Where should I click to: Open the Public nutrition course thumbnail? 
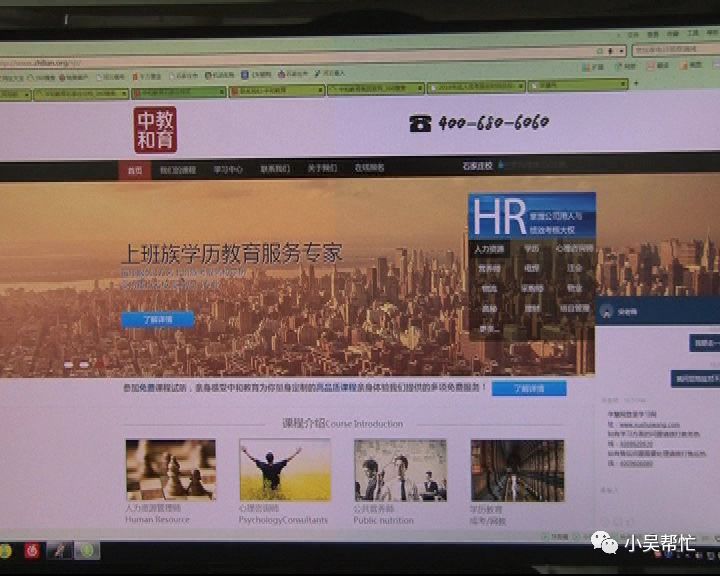point(400,470)
